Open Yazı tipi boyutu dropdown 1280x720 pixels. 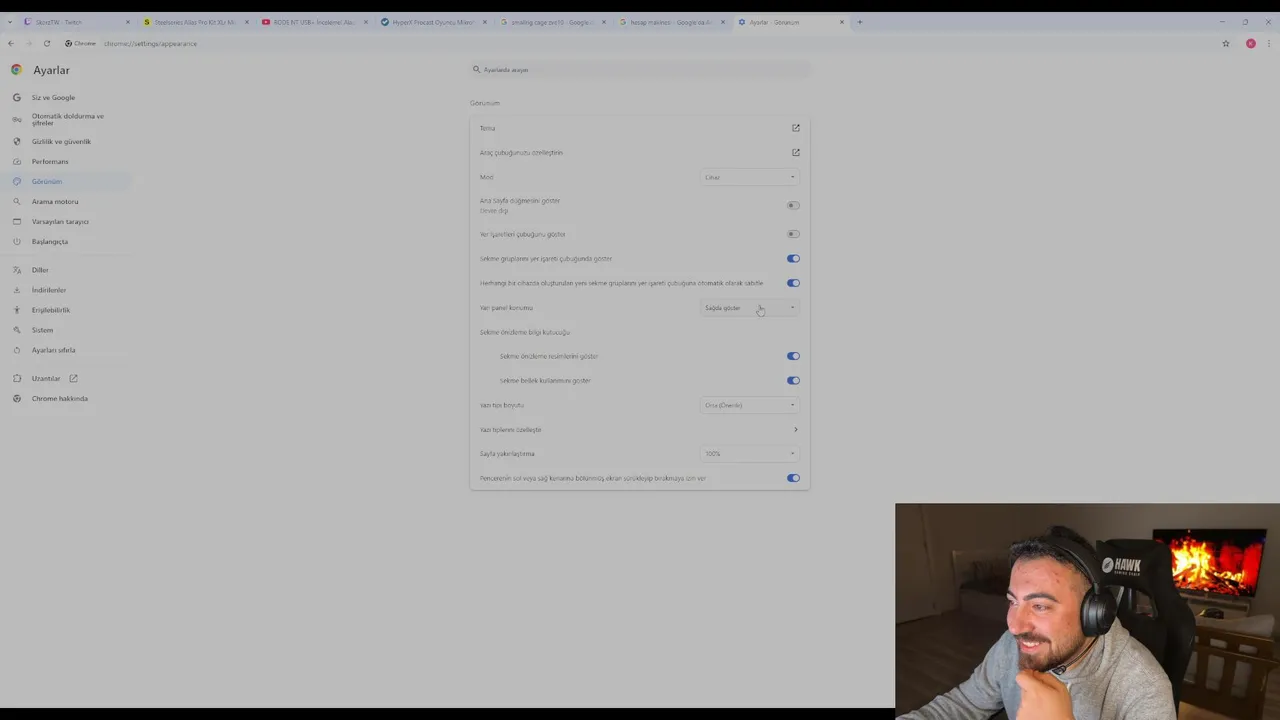click(750, 405)
